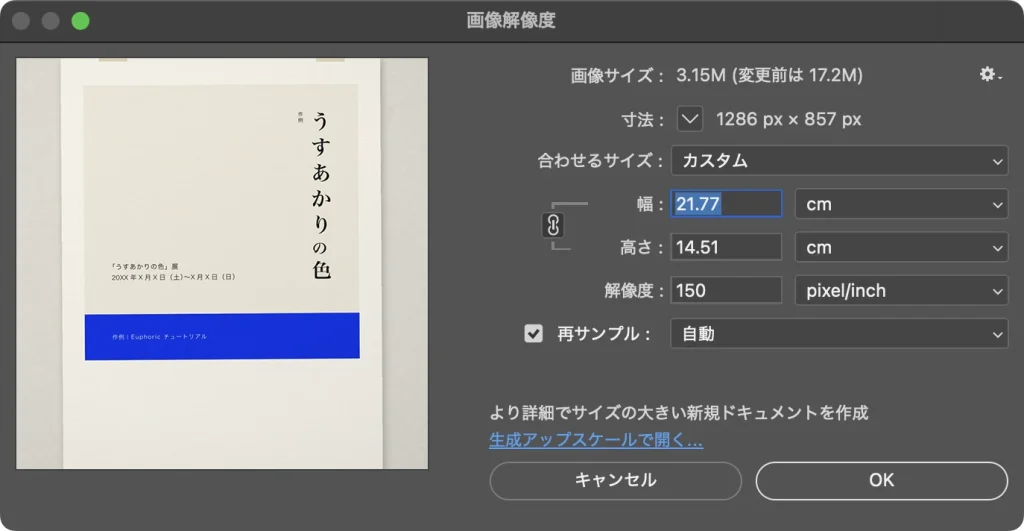Open the width unit cm dropdown

click(901, 204)
